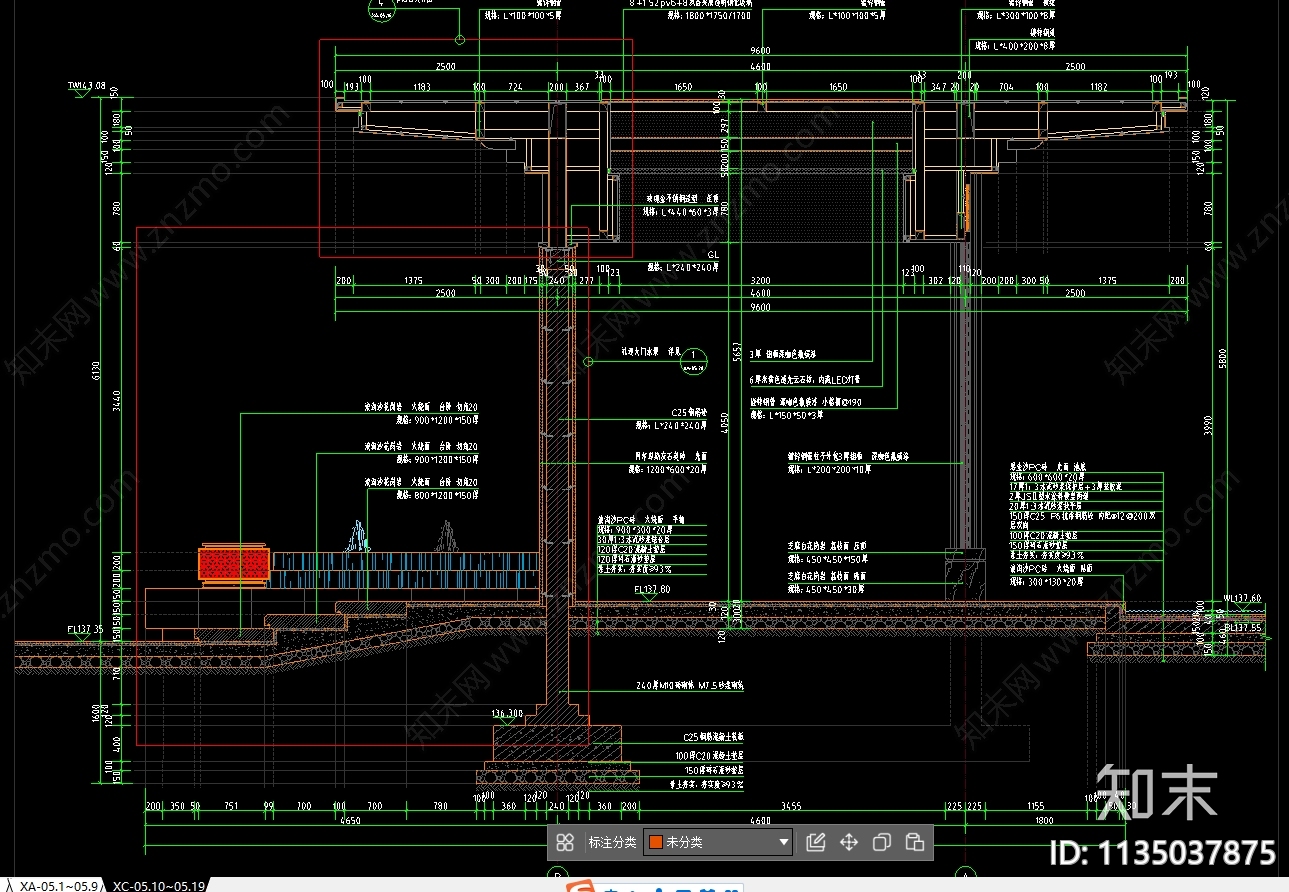Click the red planter box in the section
Viewport: 1289px width, 892px height.
click(235, 564)
